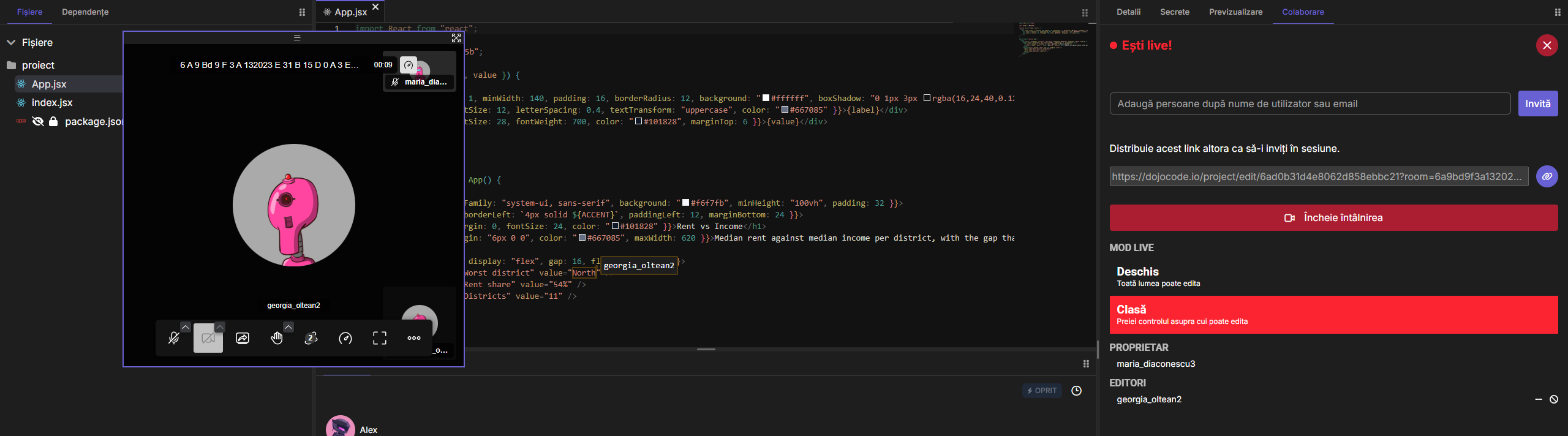Unmute microphone in the video call toolbar
Image resolution: width=1568 pixels, height=436 pixels.
click(x=174, y=338)
